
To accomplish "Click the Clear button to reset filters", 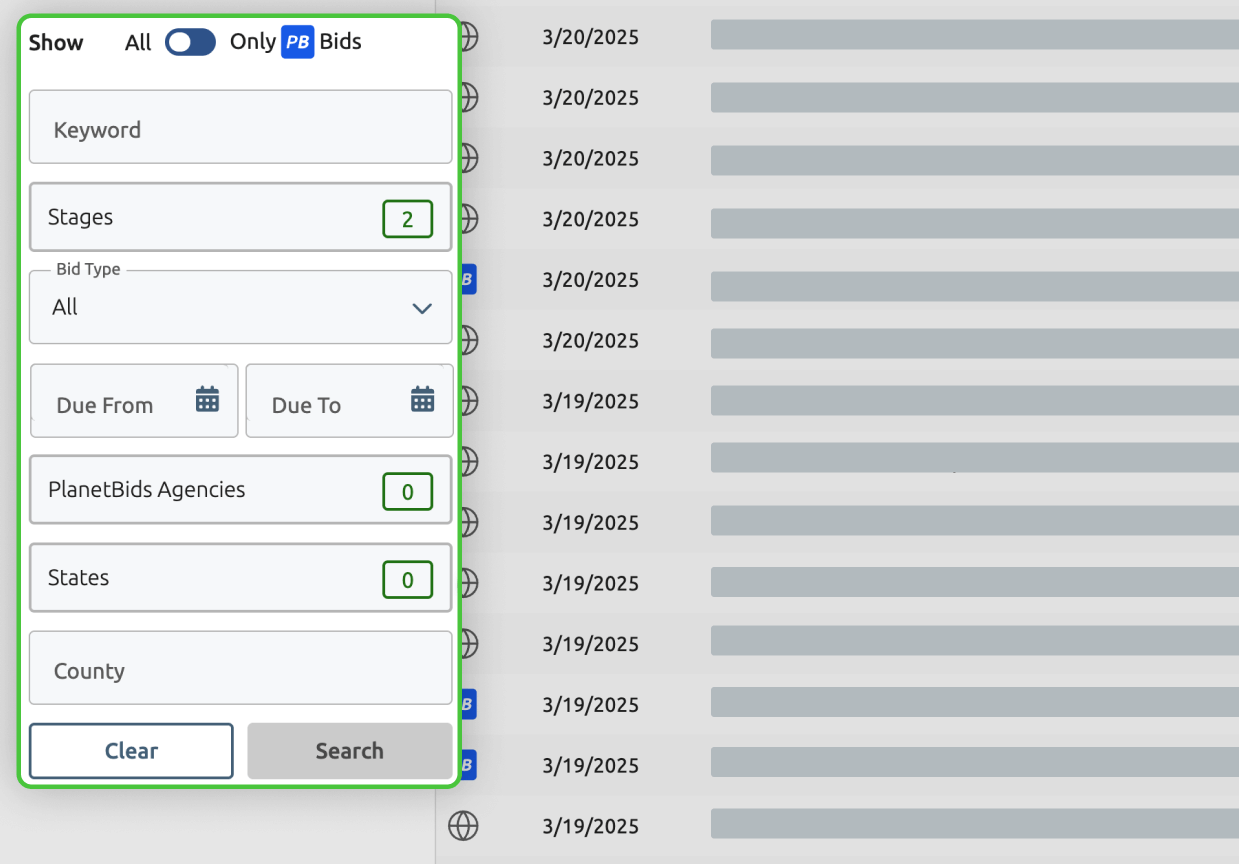I will (130, 750).
